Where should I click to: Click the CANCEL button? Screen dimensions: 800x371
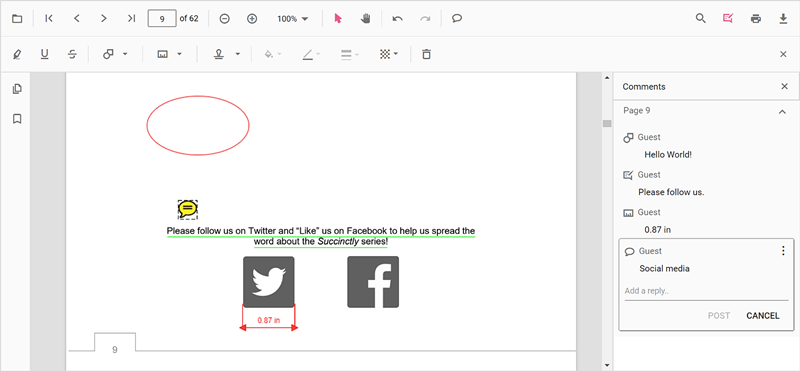tap(763, 316)
